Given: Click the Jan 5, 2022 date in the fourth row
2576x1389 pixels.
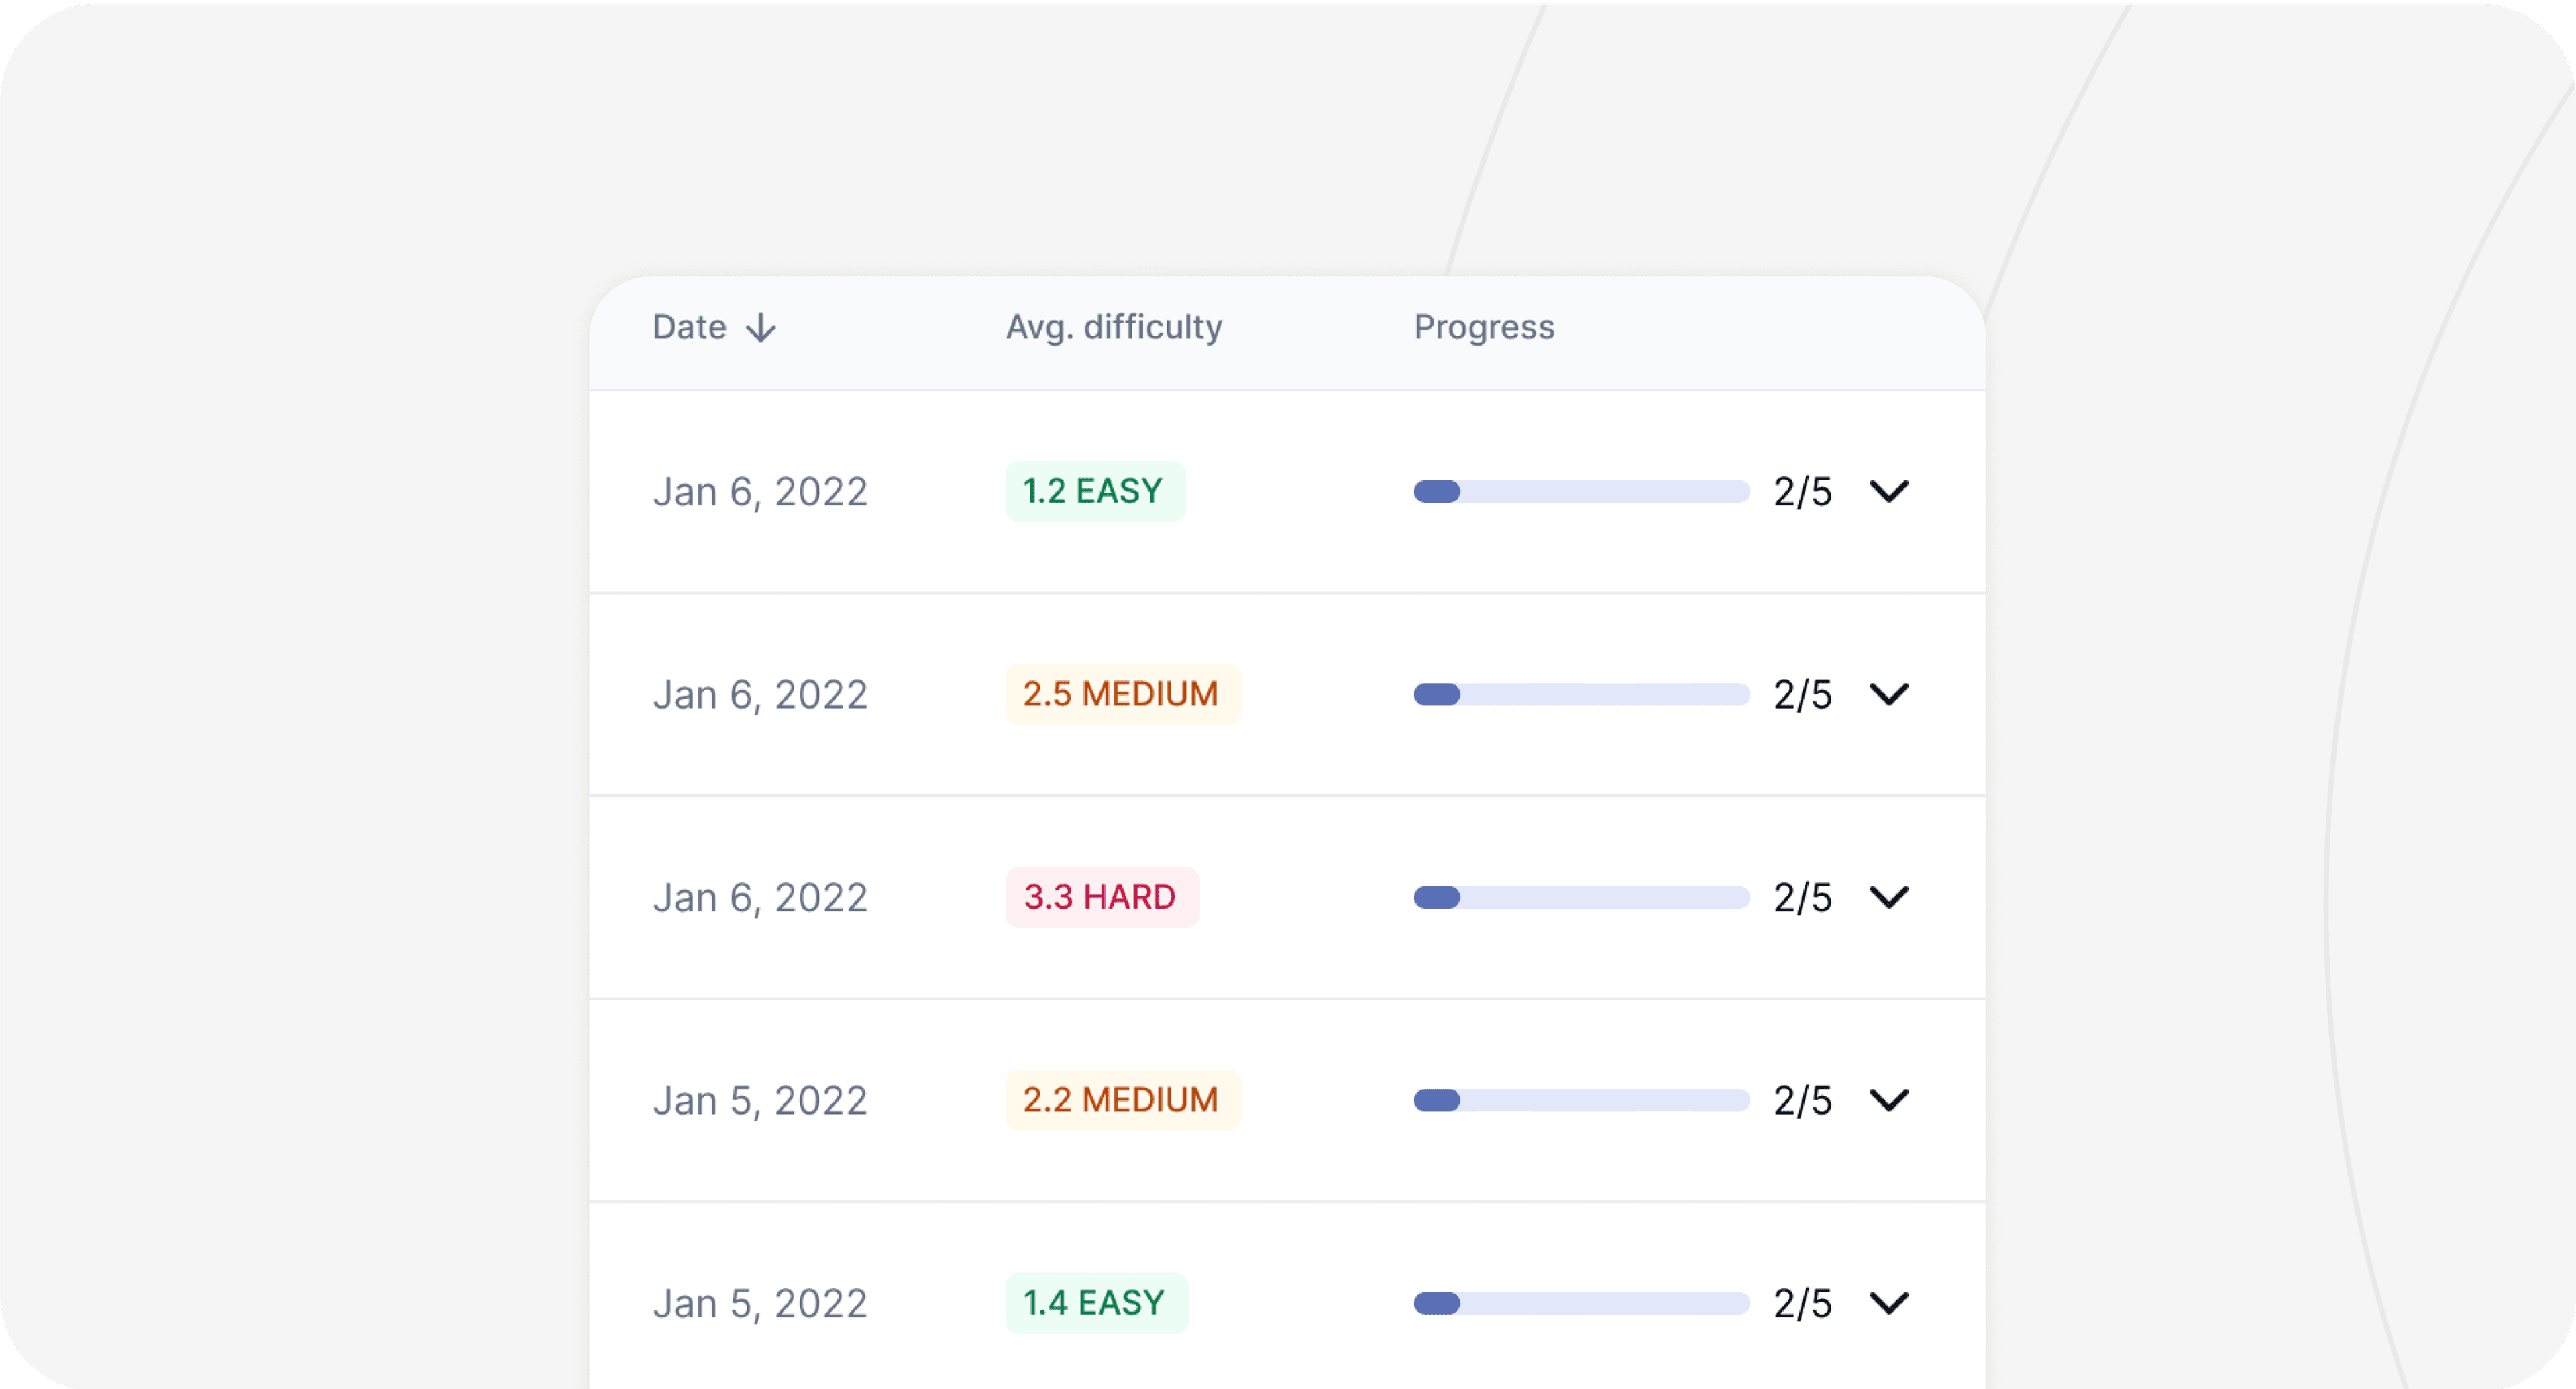Looking at the screenshot, I should click(761, 1100).
